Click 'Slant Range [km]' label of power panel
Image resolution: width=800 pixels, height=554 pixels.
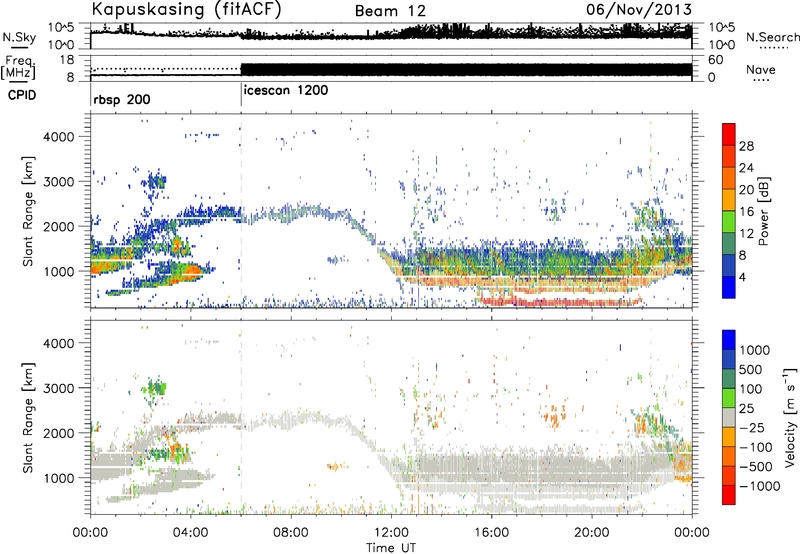click(x=27, y=211)
